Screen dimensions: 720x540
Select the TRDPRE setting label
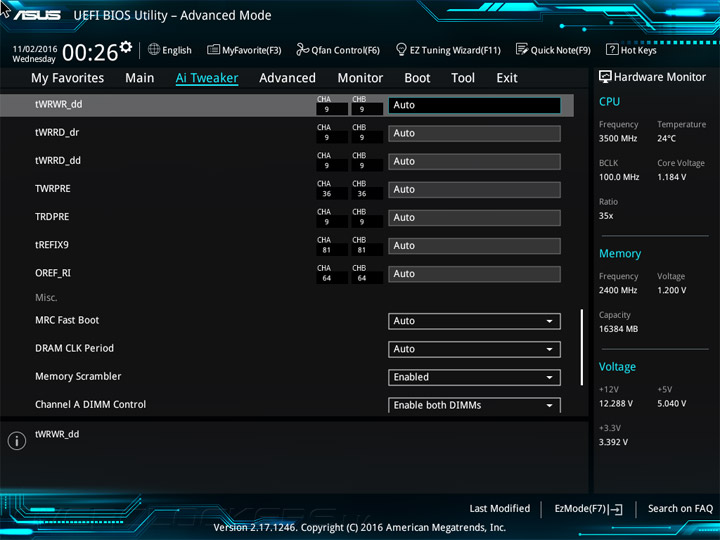[52, 217]
